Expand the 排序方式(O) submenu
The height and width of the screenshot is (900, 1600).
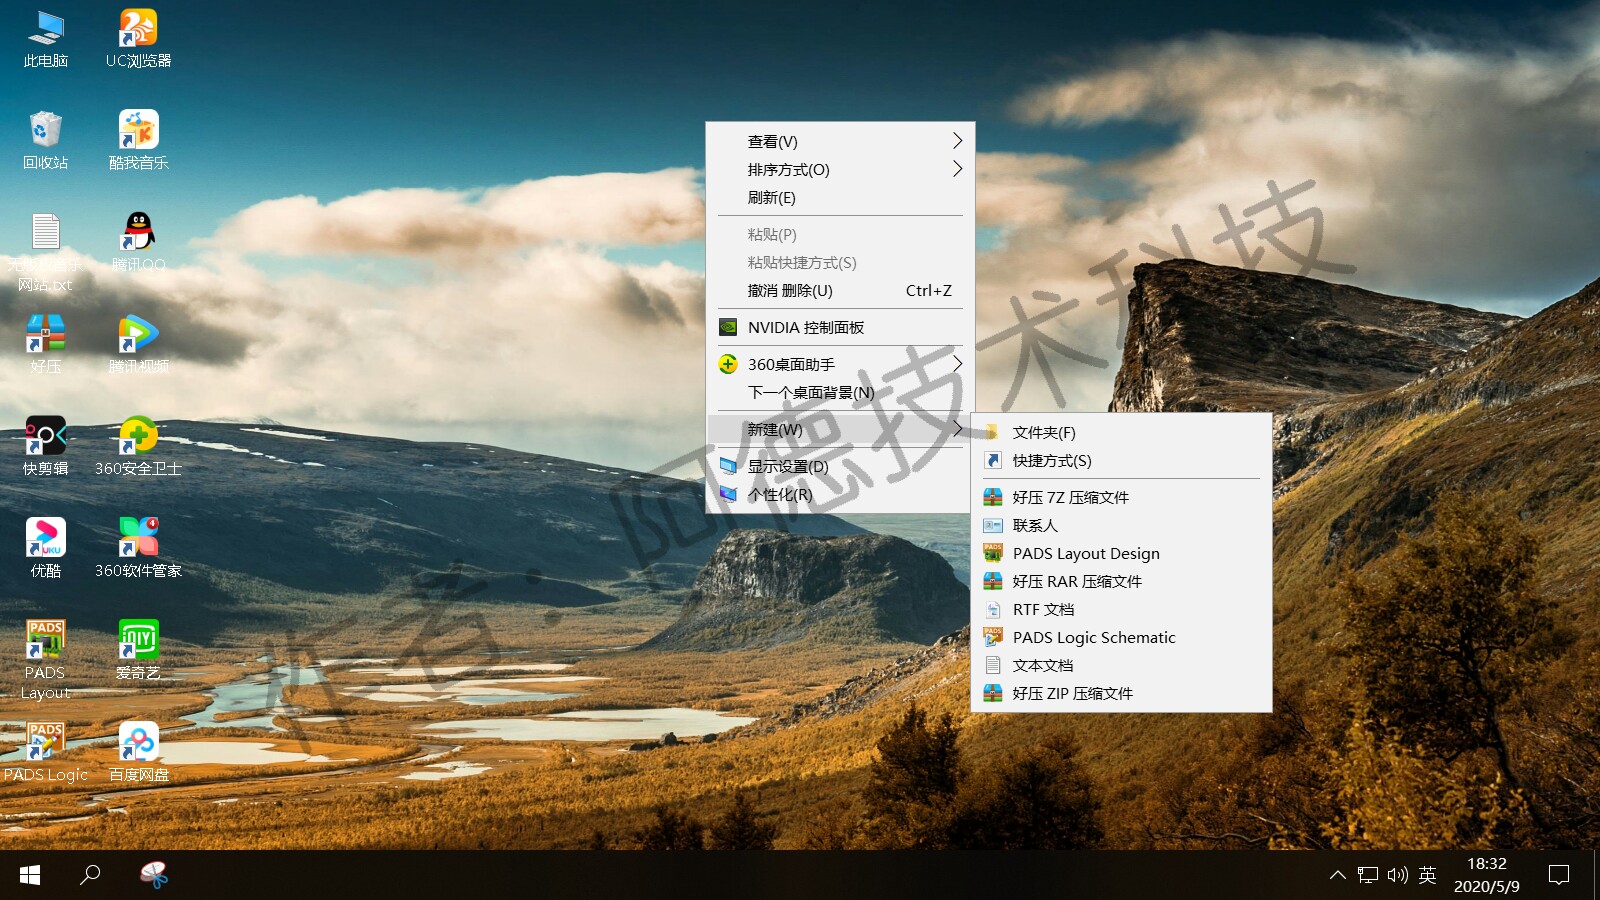click(x=840, y=169)
